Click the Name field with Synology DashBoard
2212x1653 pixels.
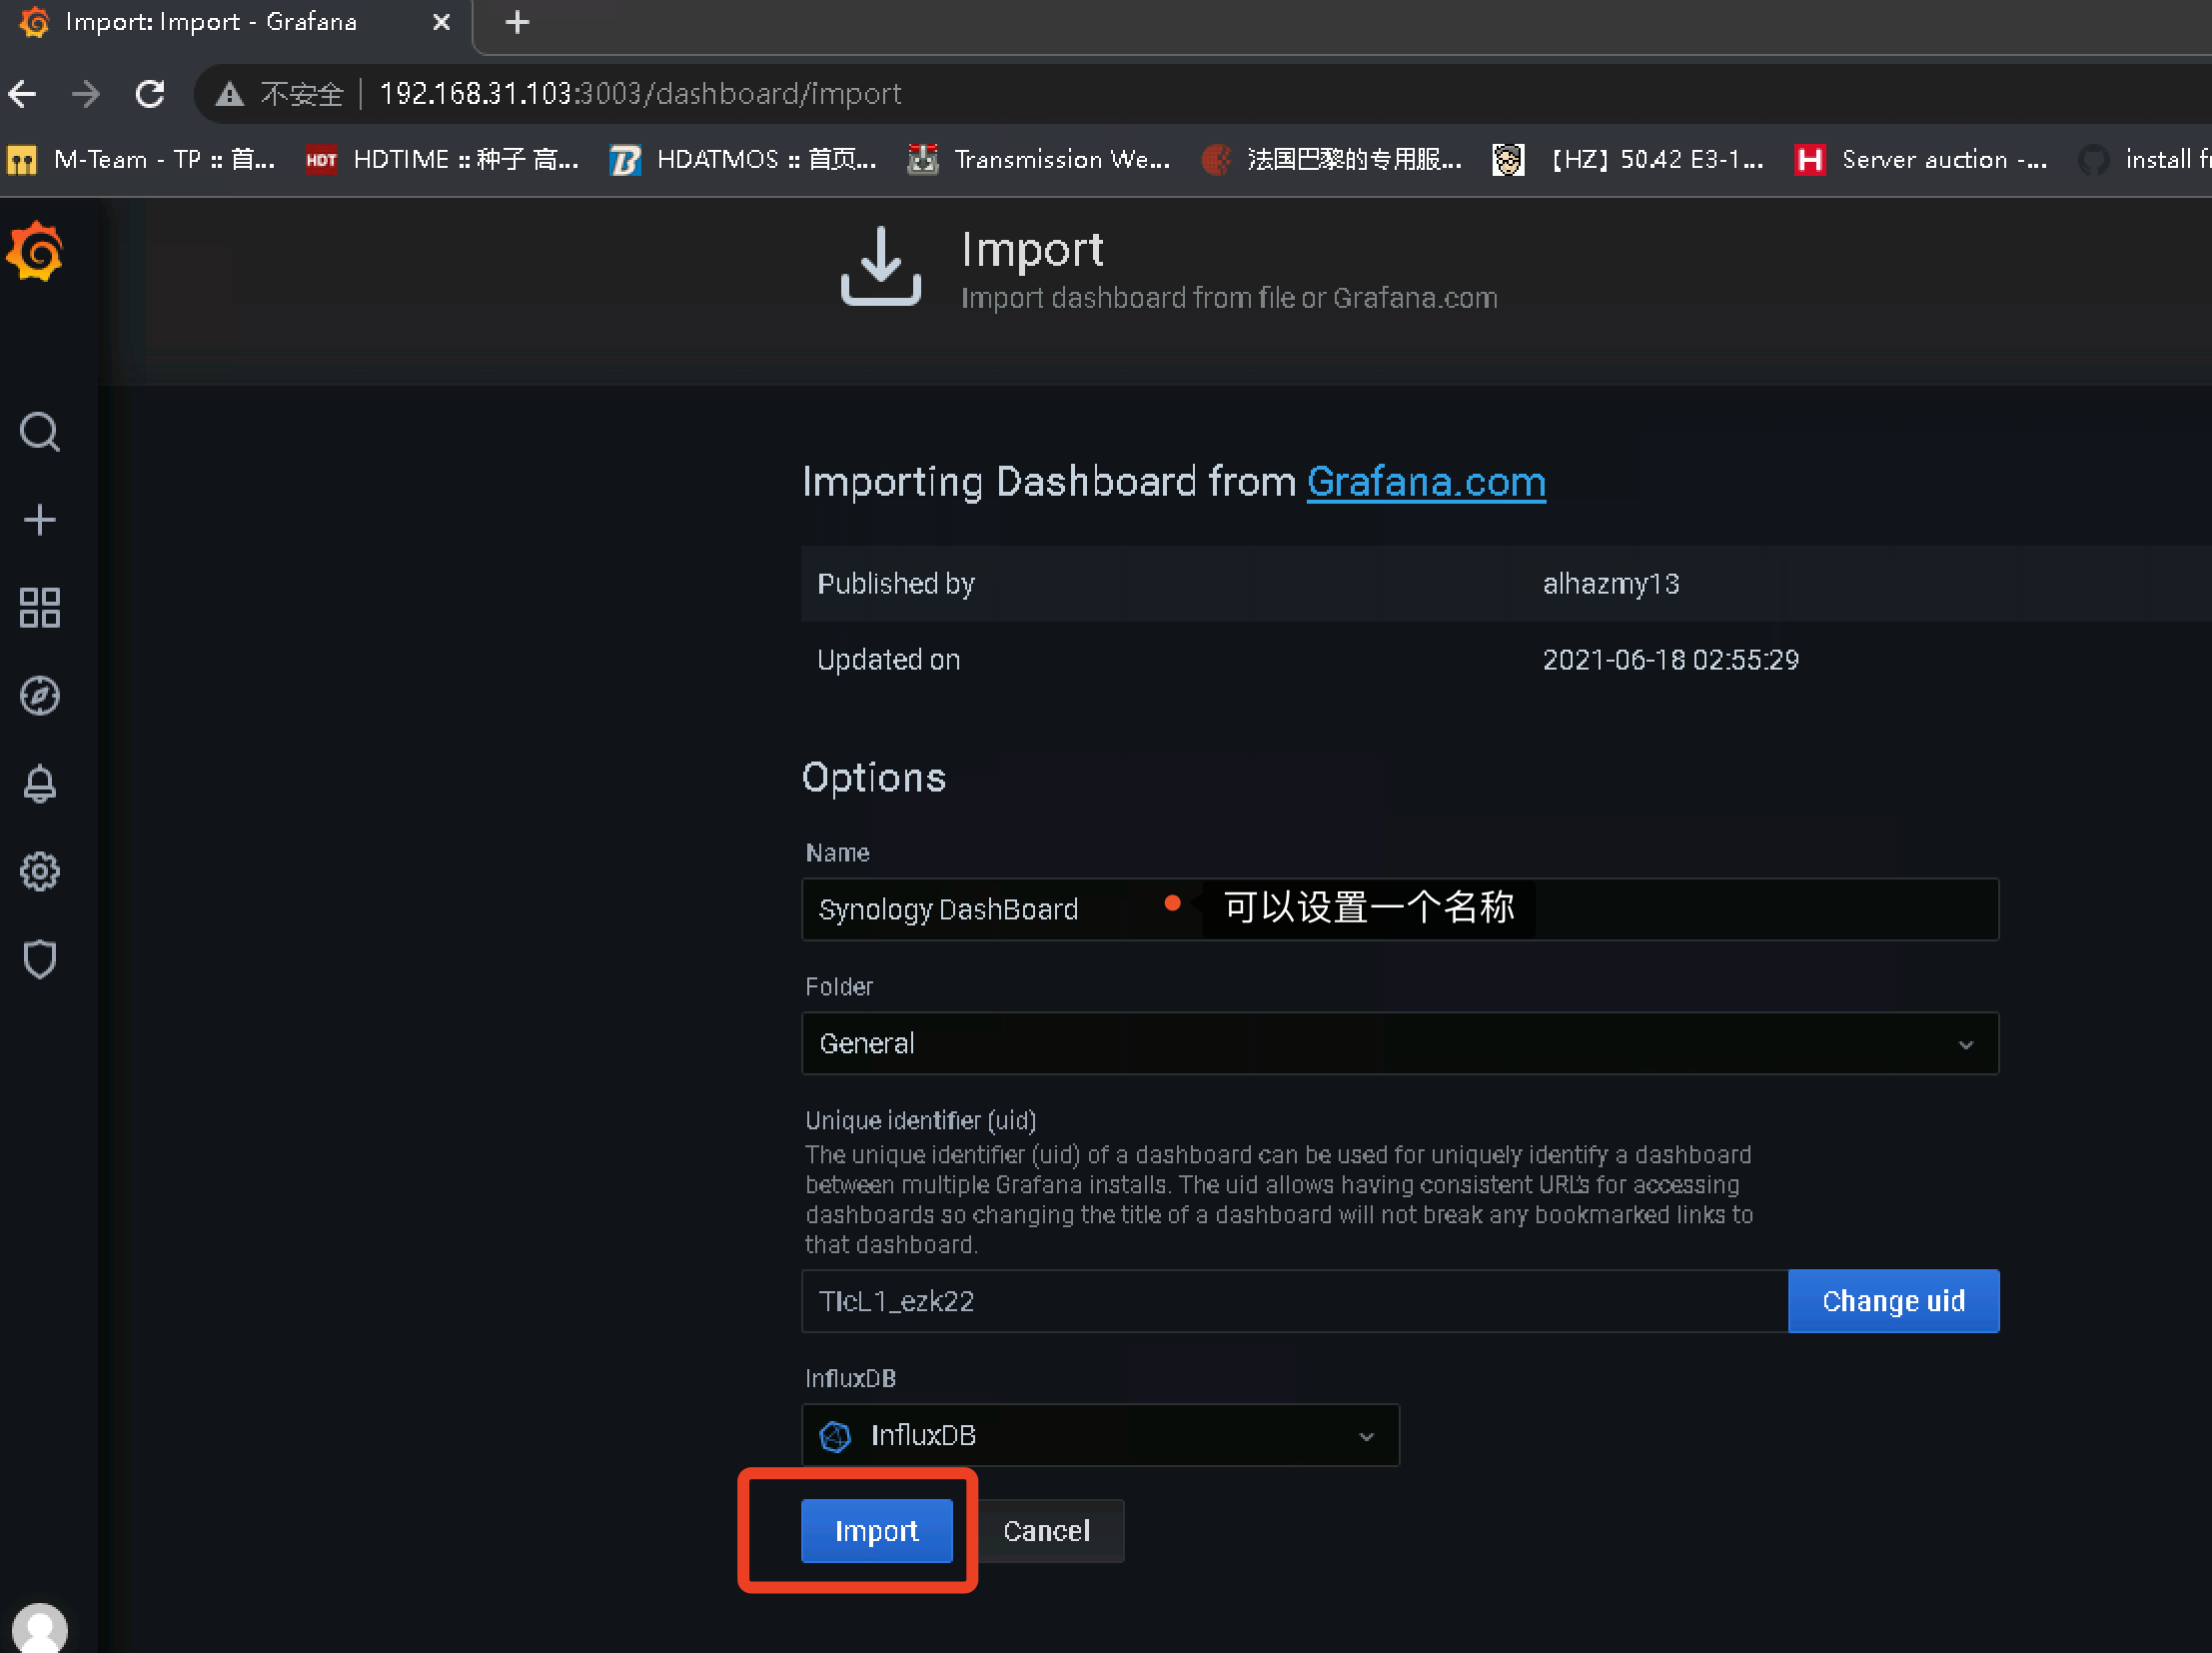(1400, 909)
